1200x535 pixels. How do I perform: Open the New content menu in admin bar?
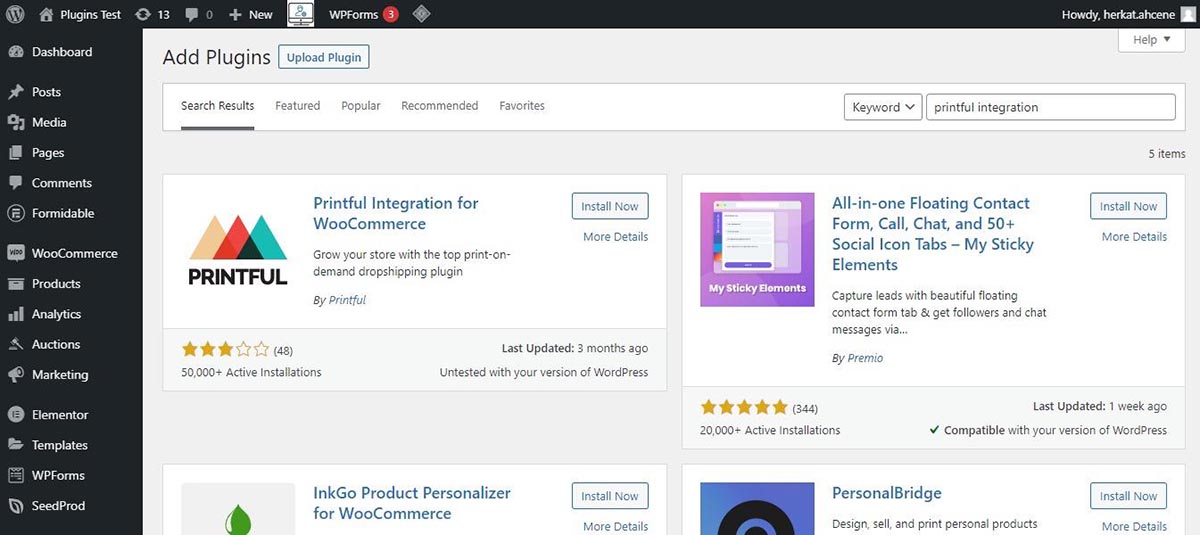coord(250,14)
